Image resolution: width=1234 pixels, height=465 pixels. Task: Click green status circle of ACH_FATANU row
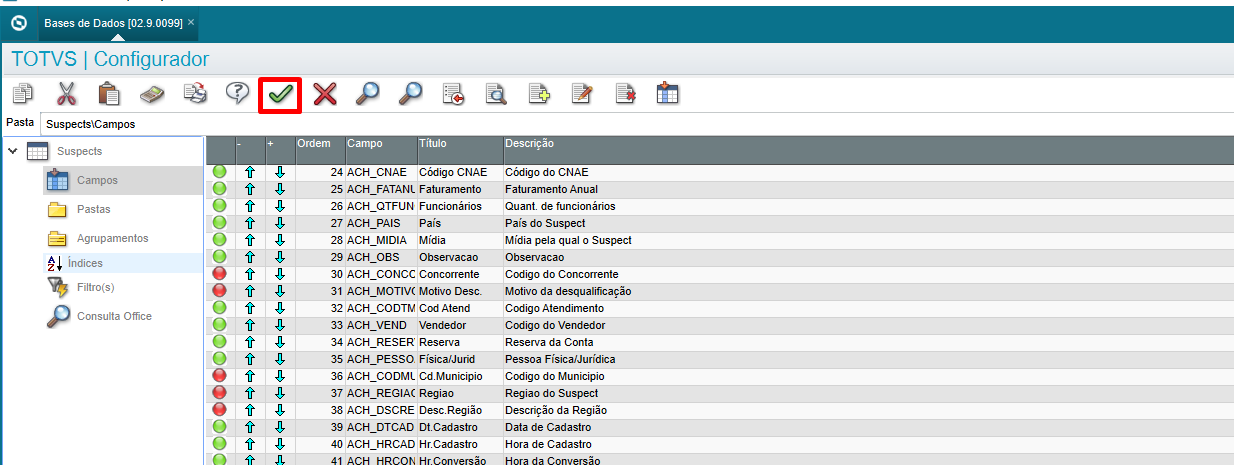pyautogui.click(x=220, y=189)
